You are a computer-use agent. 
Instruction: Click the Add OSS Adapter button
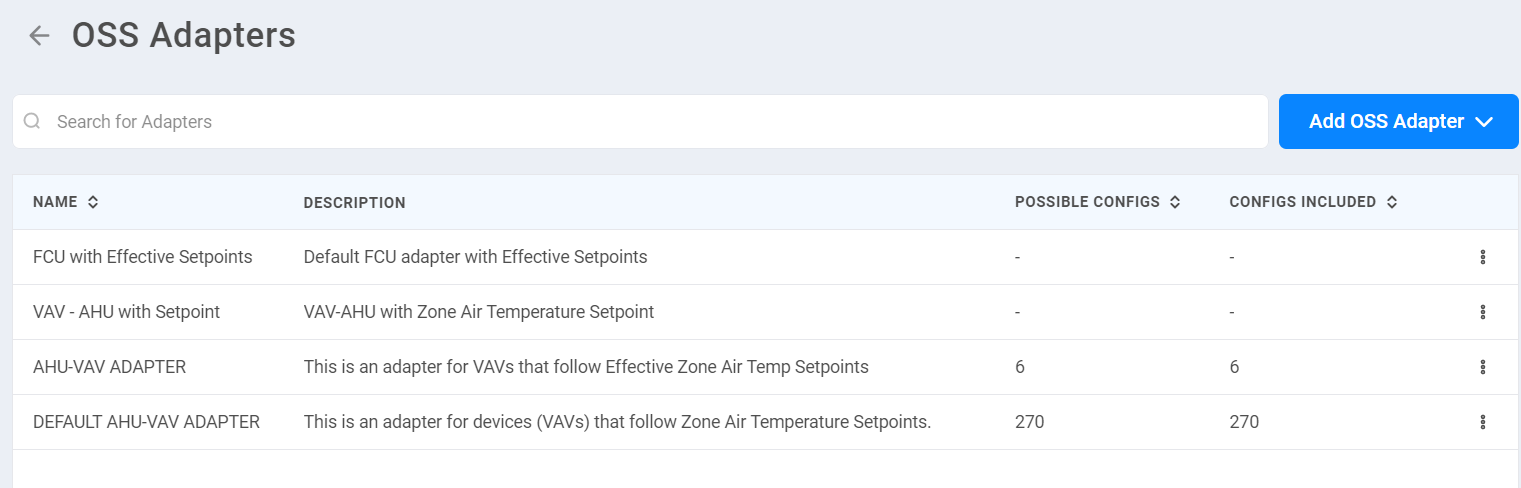tap(1399, 122)
